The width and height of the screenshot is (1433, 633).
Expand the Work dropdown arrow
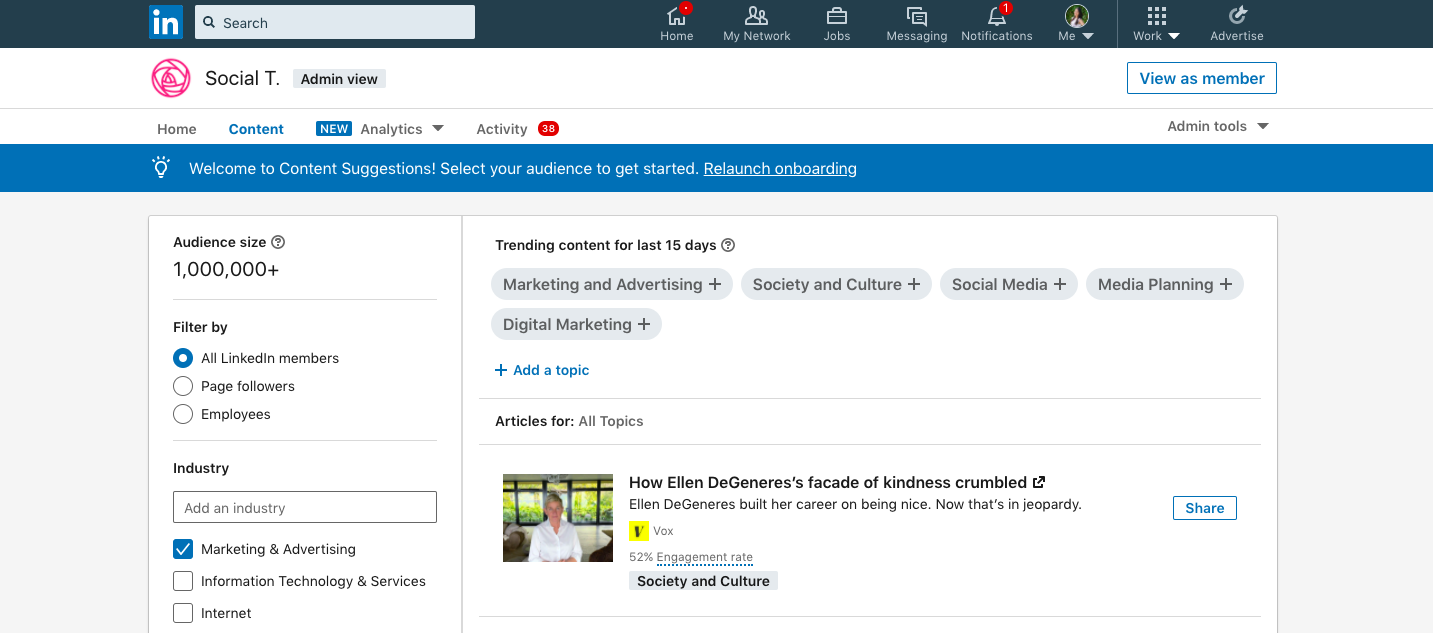point(1174,36)
